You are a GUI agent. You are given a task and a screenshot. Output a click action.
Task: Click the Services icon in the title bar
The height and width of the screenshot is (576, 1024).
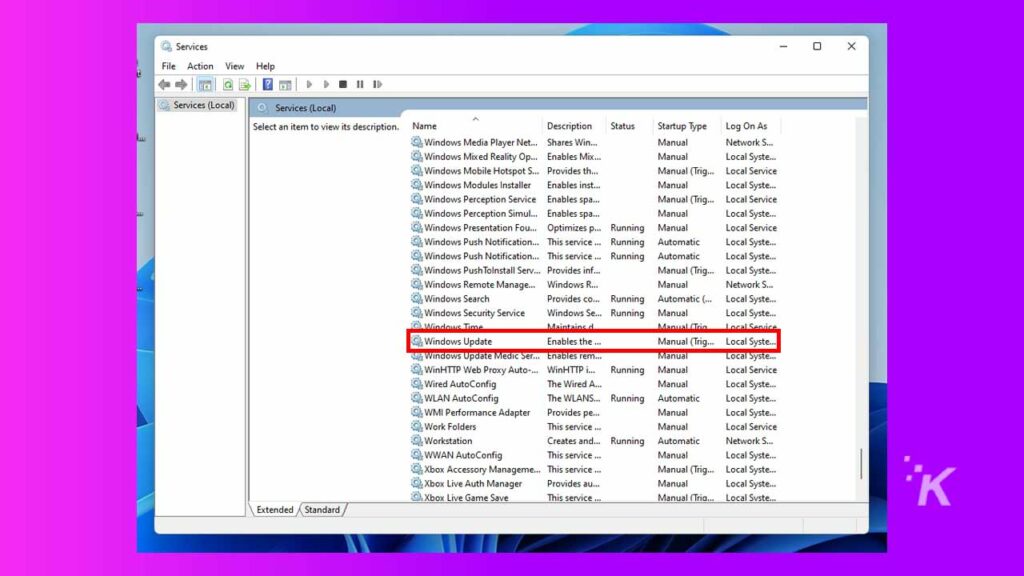[x=167, y=46]
